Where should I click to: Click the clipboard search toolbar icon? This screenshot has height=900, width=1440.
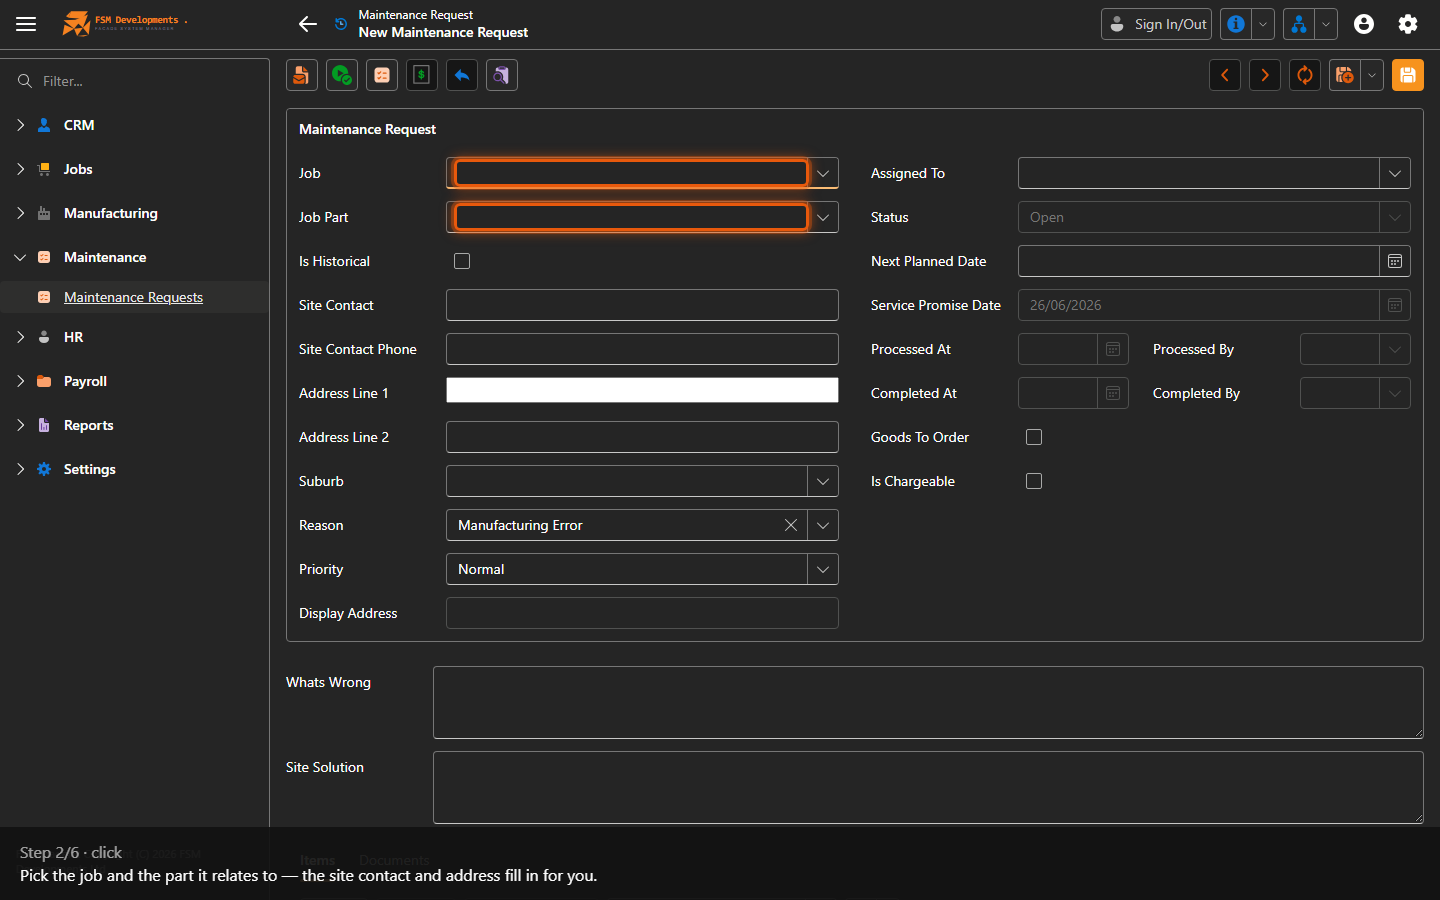[502, 75]
